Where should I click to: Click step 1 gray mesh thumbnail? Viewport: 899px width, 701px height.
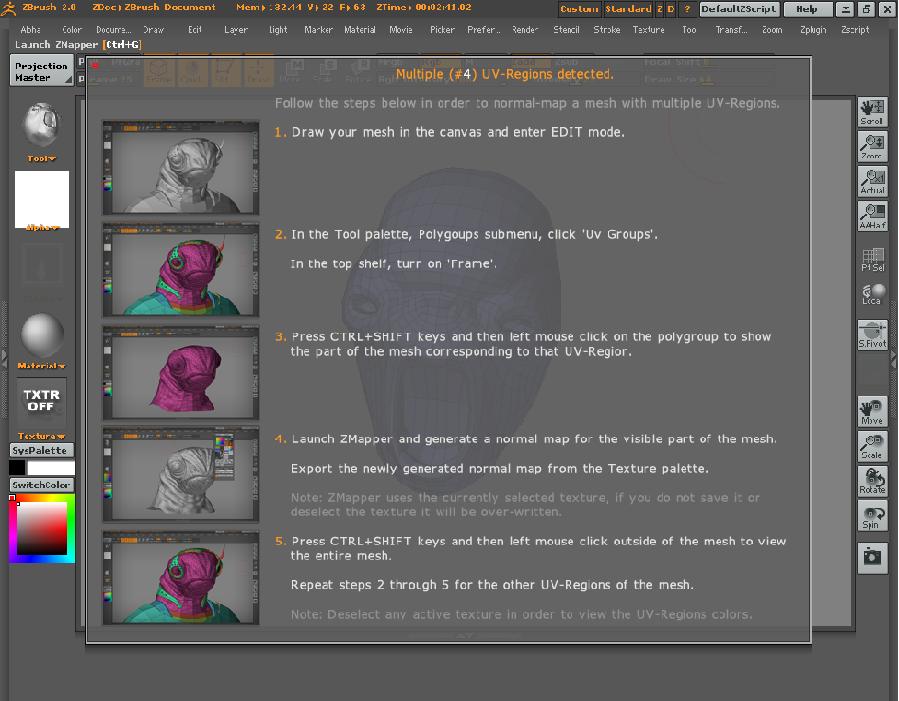(x=181, y=167)
